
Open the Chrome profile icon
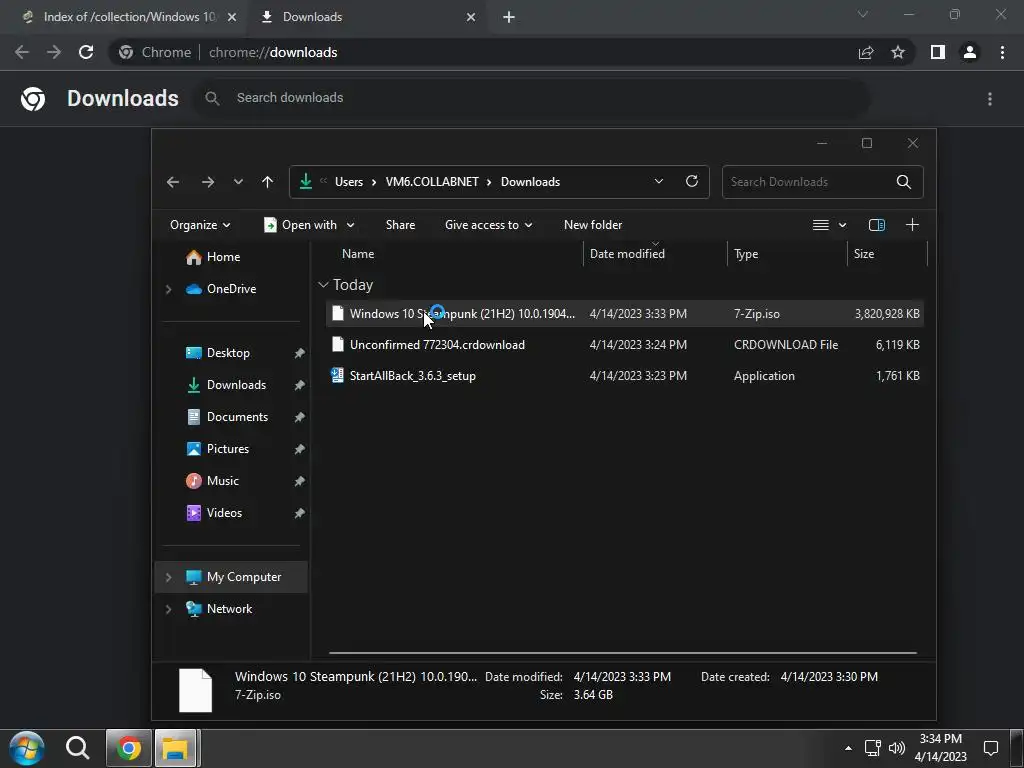click(970, 52)
